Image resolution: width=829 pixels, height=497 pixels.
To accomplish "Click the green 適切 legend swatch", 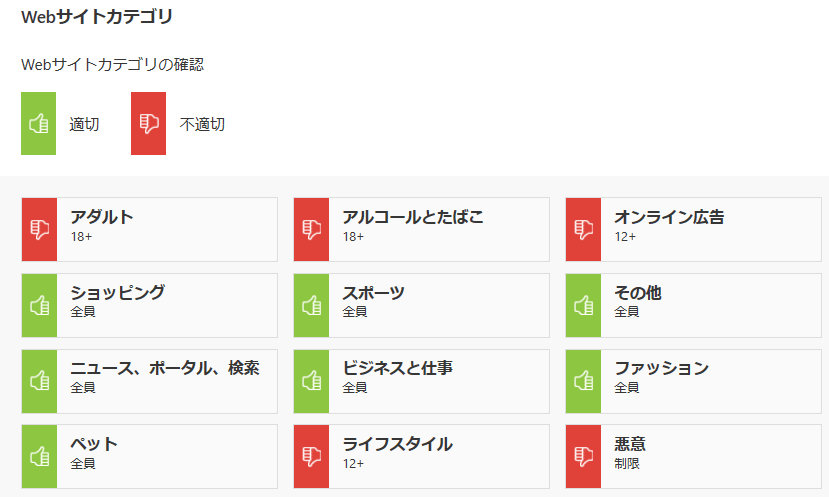I will pos(38,124).
